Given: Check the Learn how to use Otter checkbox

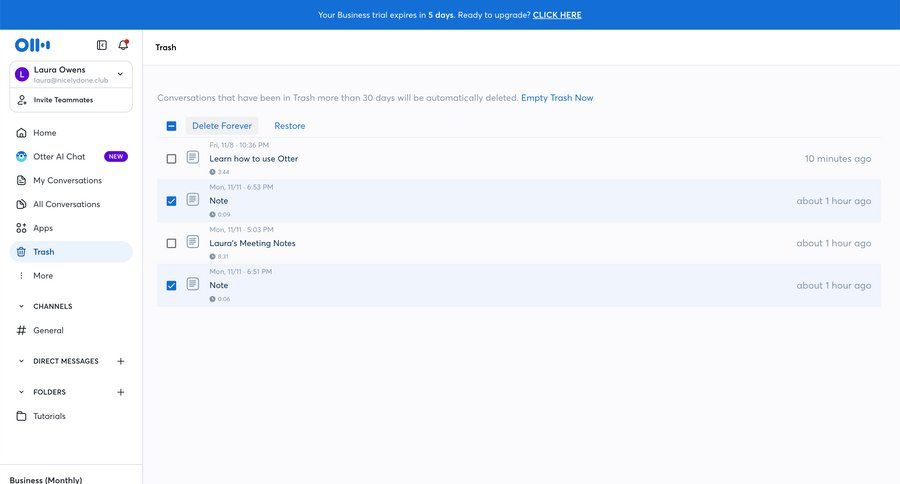Looking at the screenshot, I should (171, 158).
